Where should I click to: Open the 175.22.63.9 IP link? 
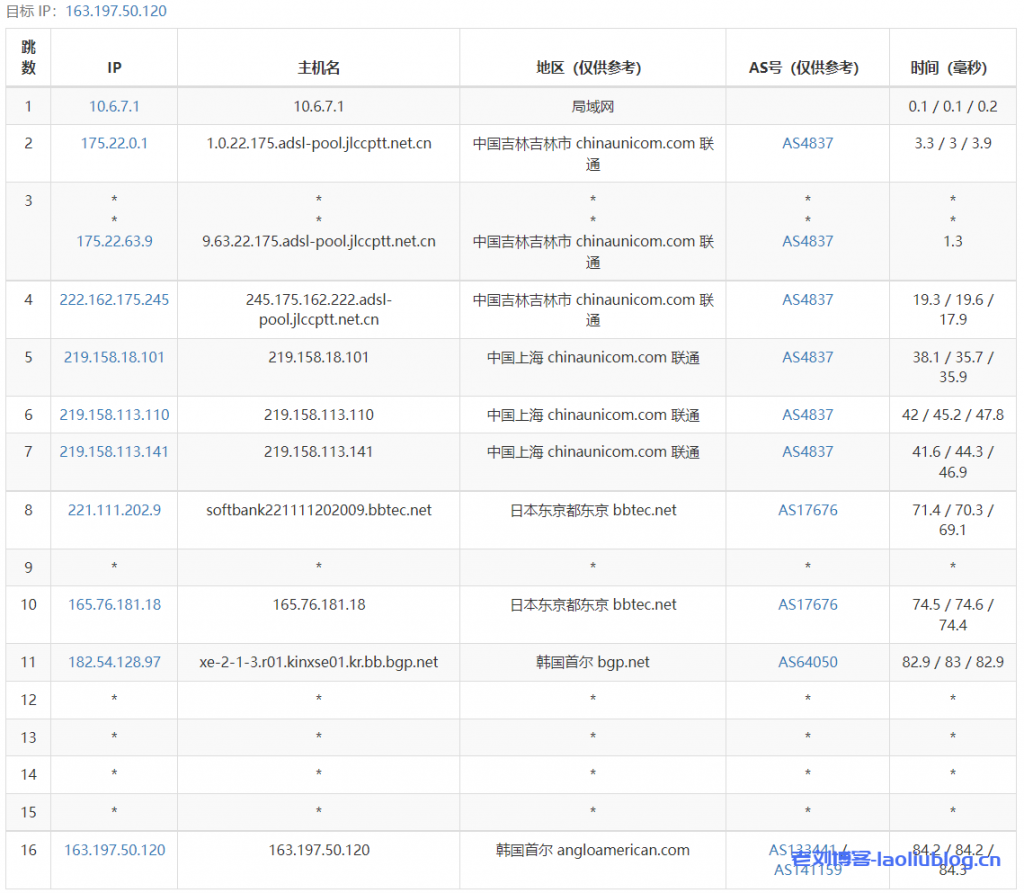[x=114, y=241]
